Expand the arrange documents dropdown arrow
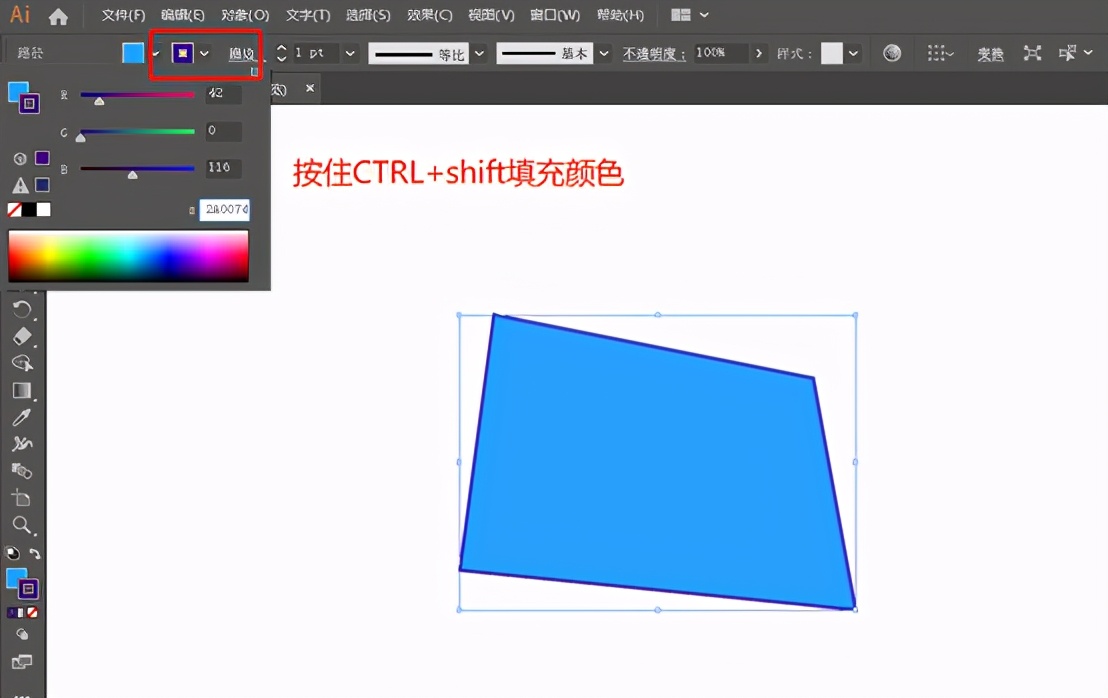The image size is (1108, 698). coord(704,15)
